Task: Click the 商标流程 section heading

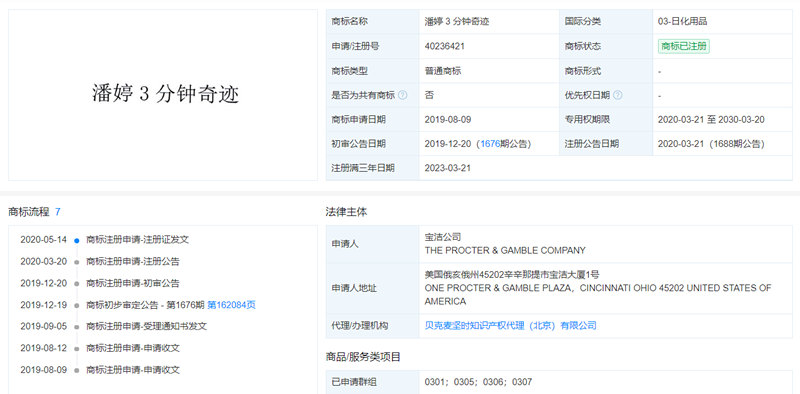Action: pyautogui.click(x=29, y=211)
